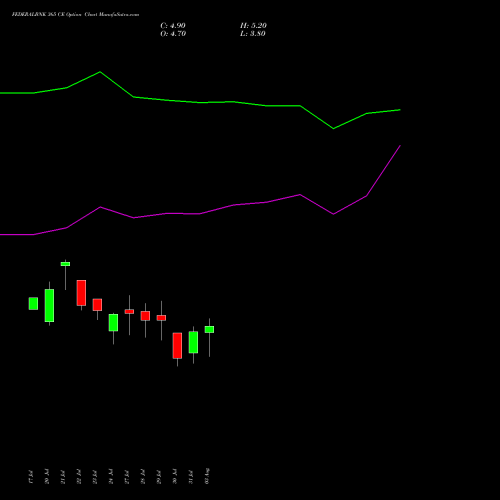Screen dimensions: 500x500
Task: Click the green candle for 17 Jul
Action: [33, 304]
